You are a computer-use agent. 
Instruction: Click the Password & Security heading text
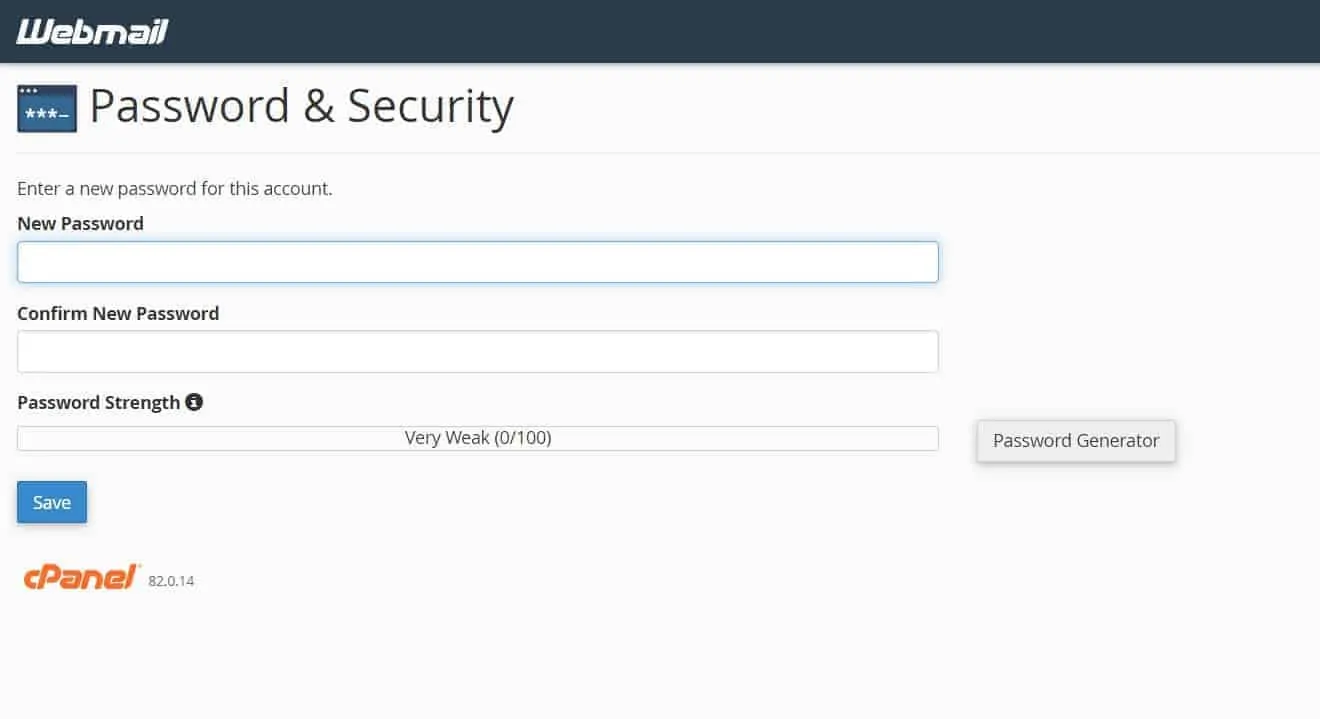[302, 106]
